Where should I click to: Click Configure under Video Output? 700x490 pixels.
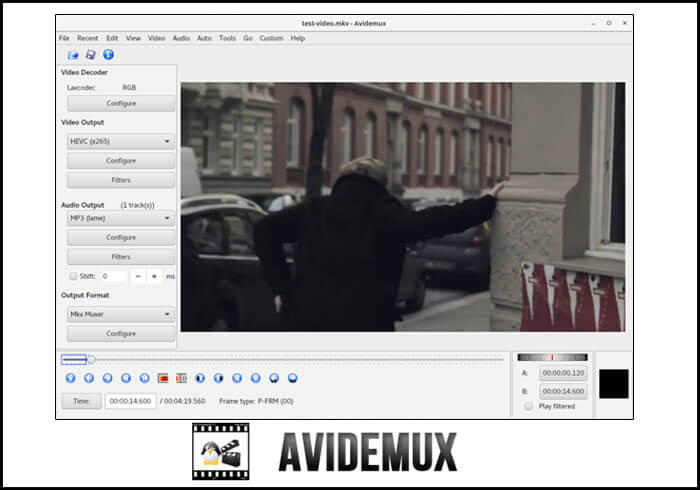tap(121, 161)
